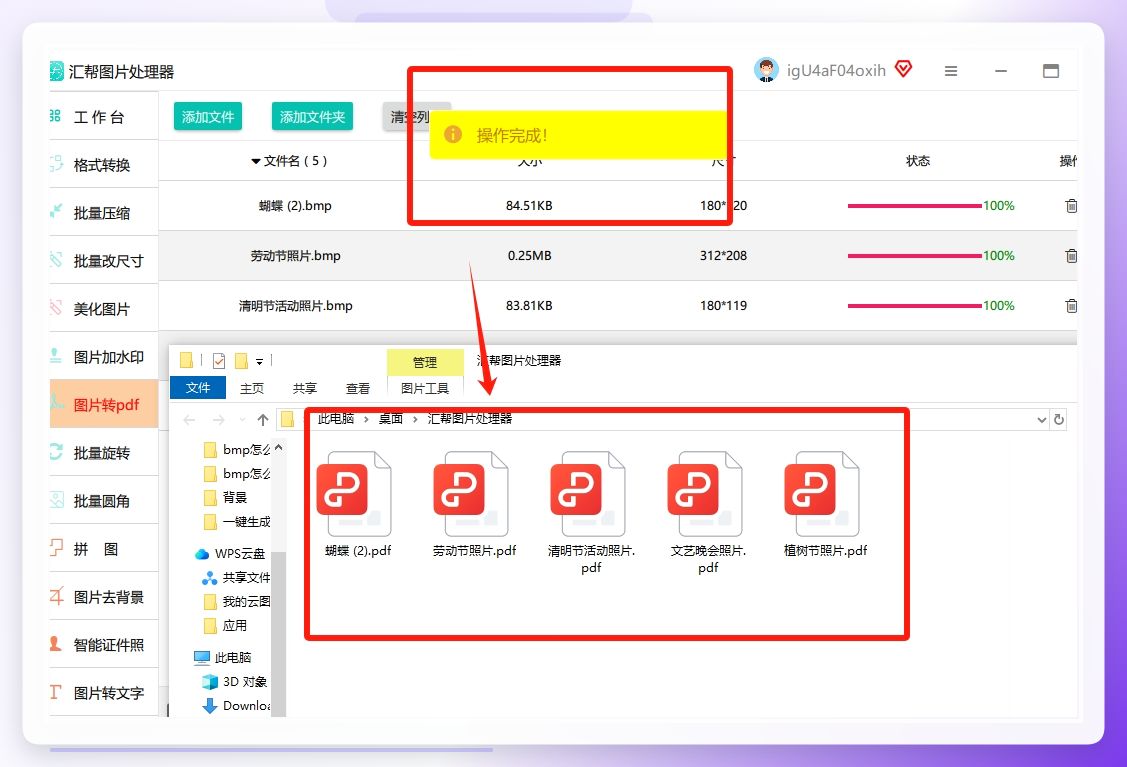Select the 一键生成 folder in tree

point(237,522)
